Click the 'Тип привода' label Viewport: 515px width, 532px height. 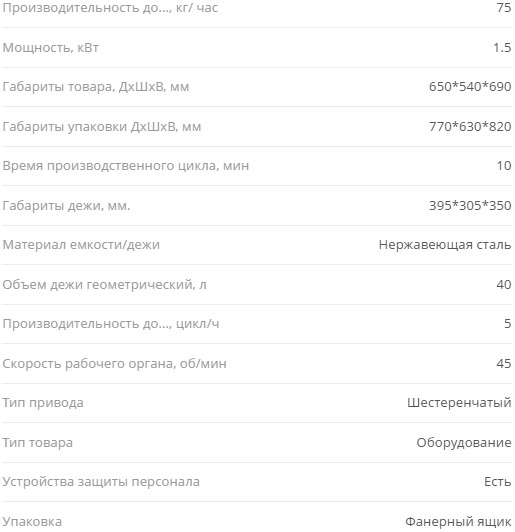tap(43, 403)
